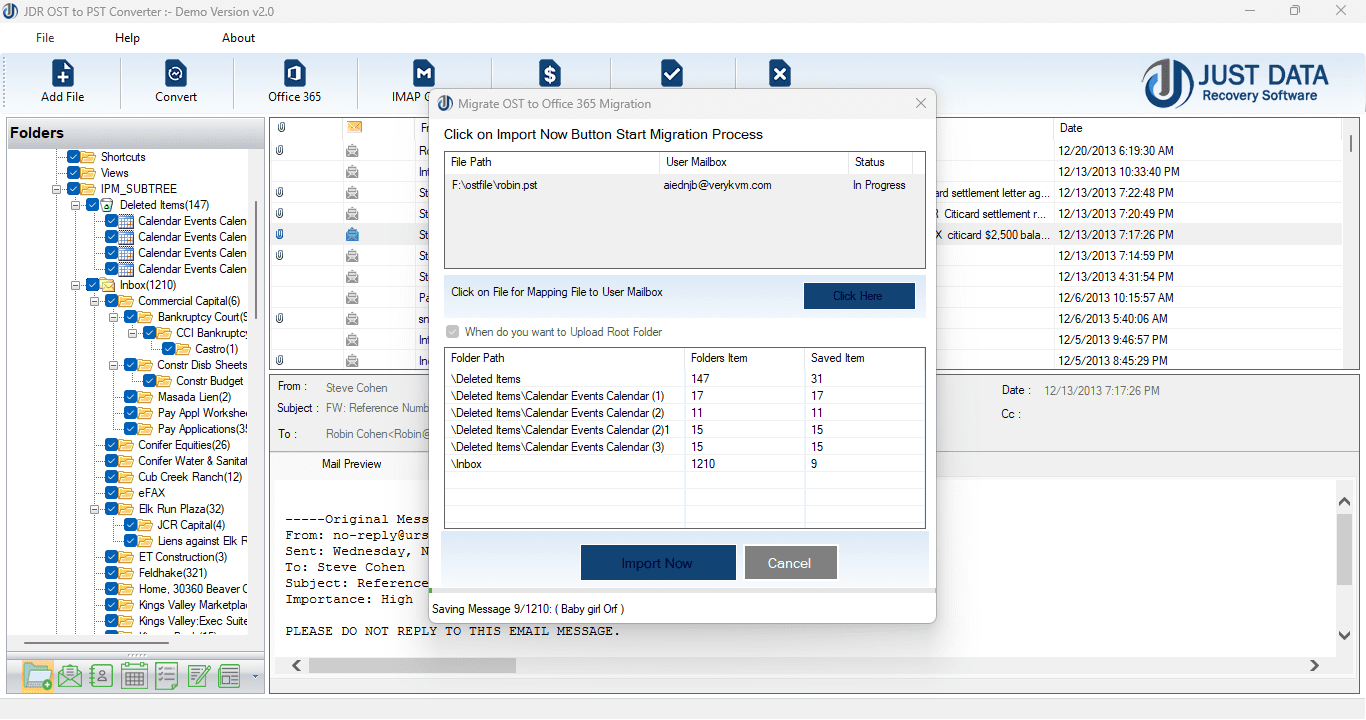1366x720 pixels.
Task: Uncheck the Commercial Capital(6) checkbox
Action: pos(111,301)
